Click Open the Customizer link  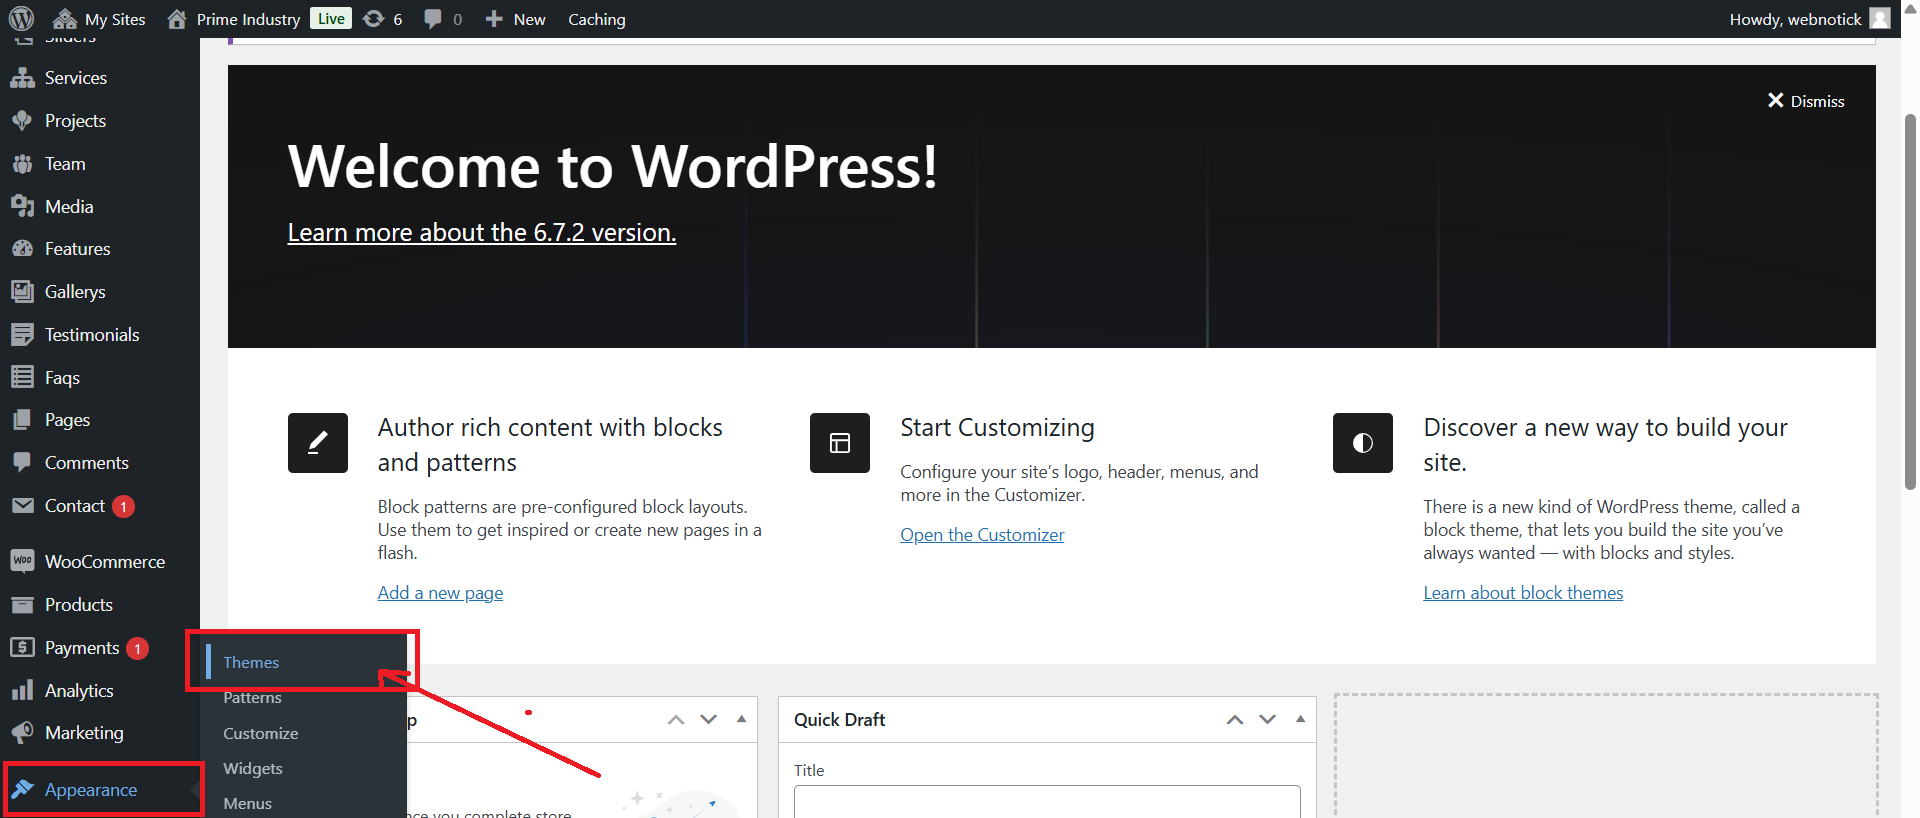[x=982, y=535]
